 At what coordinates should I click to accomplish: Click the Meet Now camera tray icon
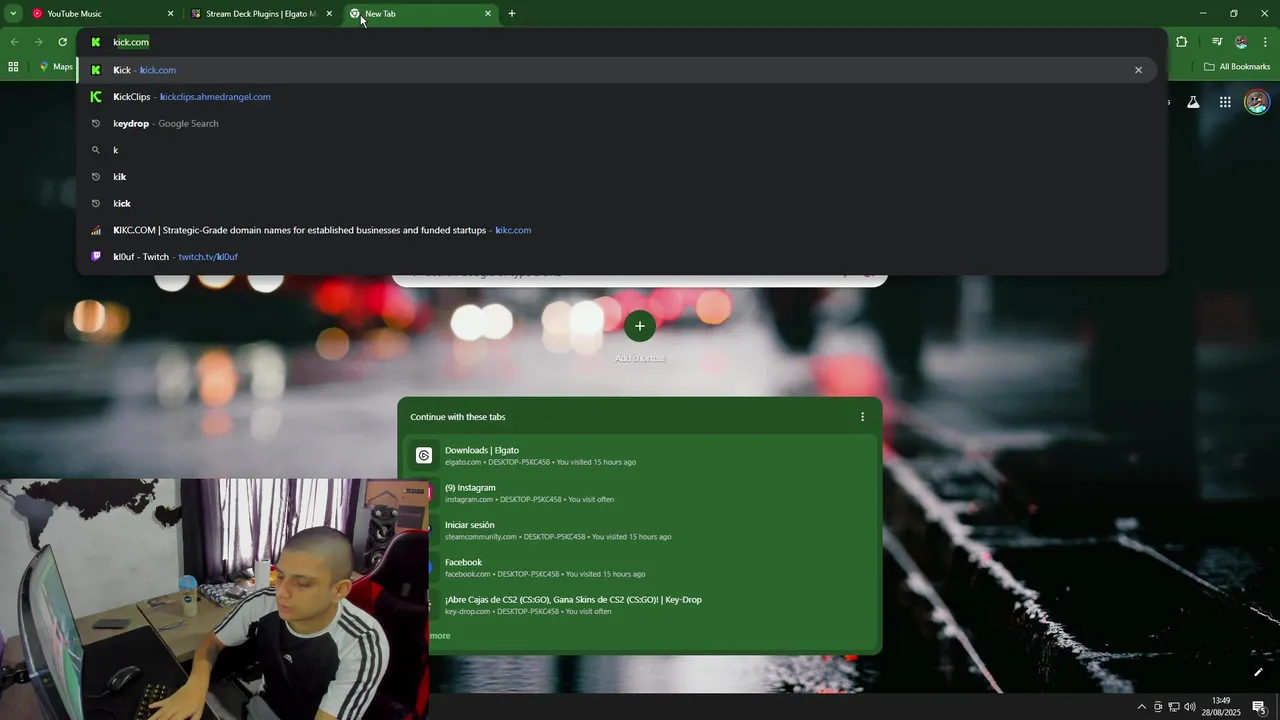[1158, 707]
